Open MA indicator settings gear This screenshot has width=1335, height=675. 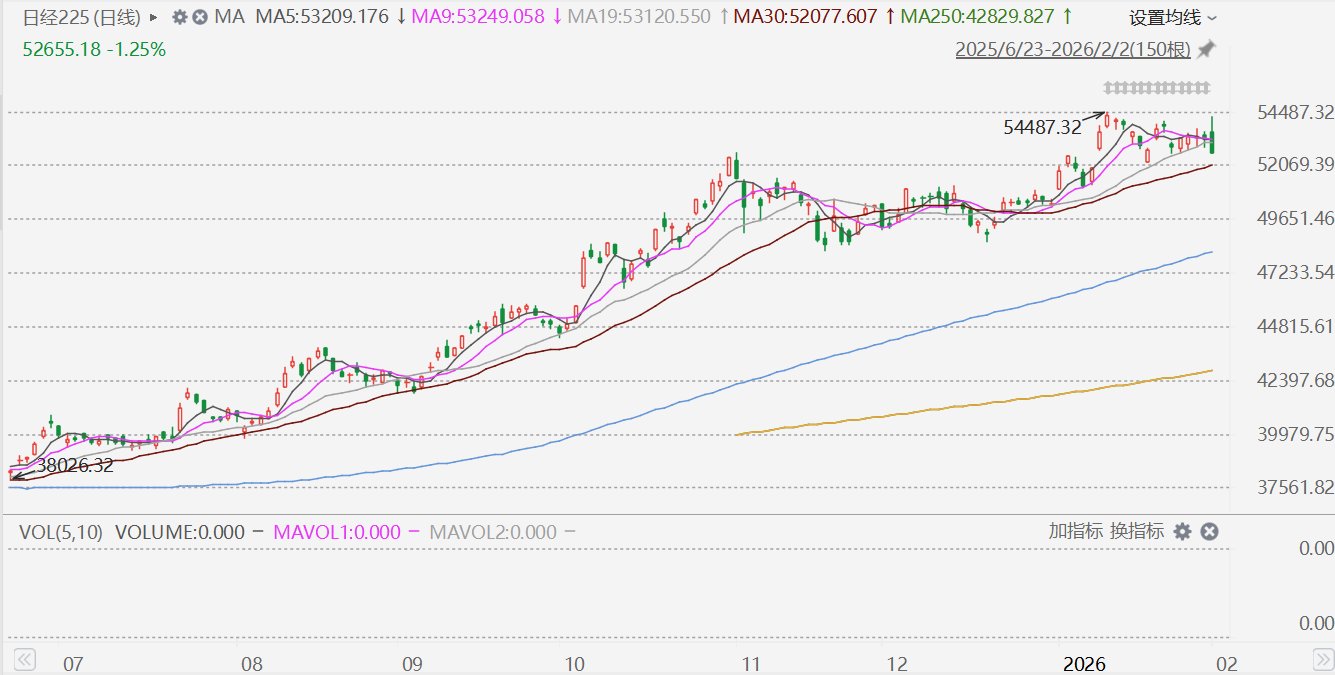(179, 17)
